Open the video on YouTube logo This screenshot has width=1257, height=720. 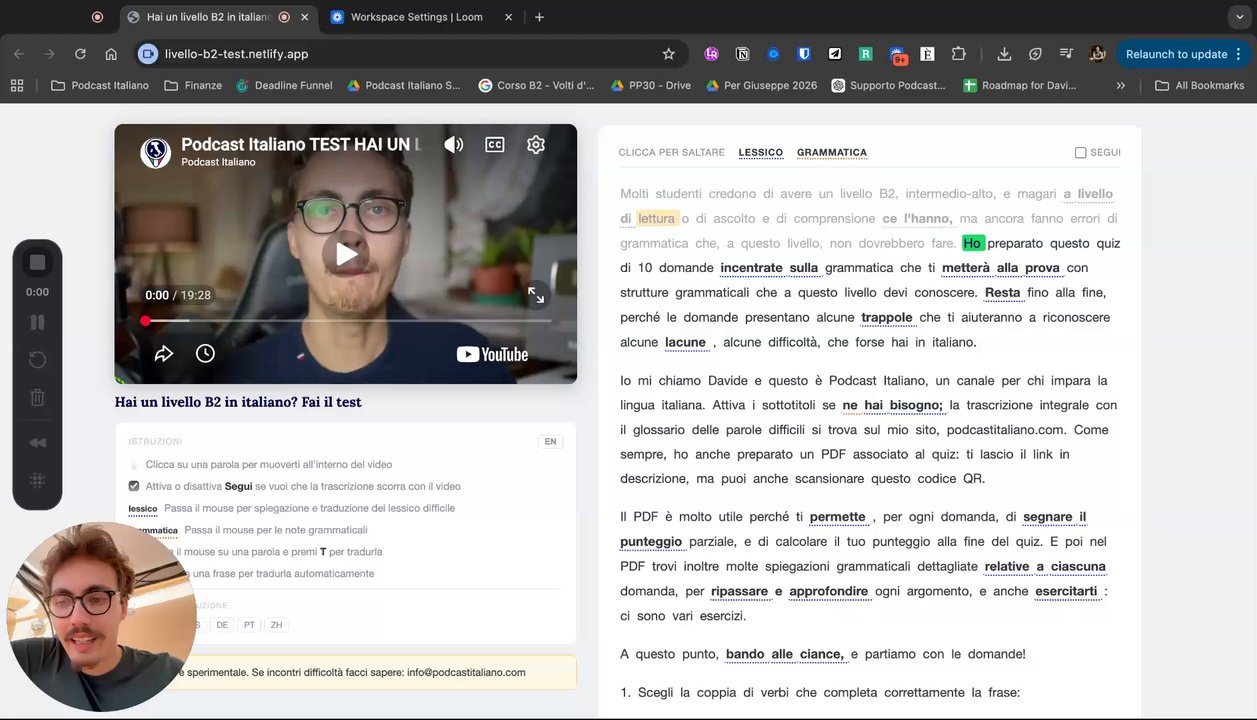492,354
